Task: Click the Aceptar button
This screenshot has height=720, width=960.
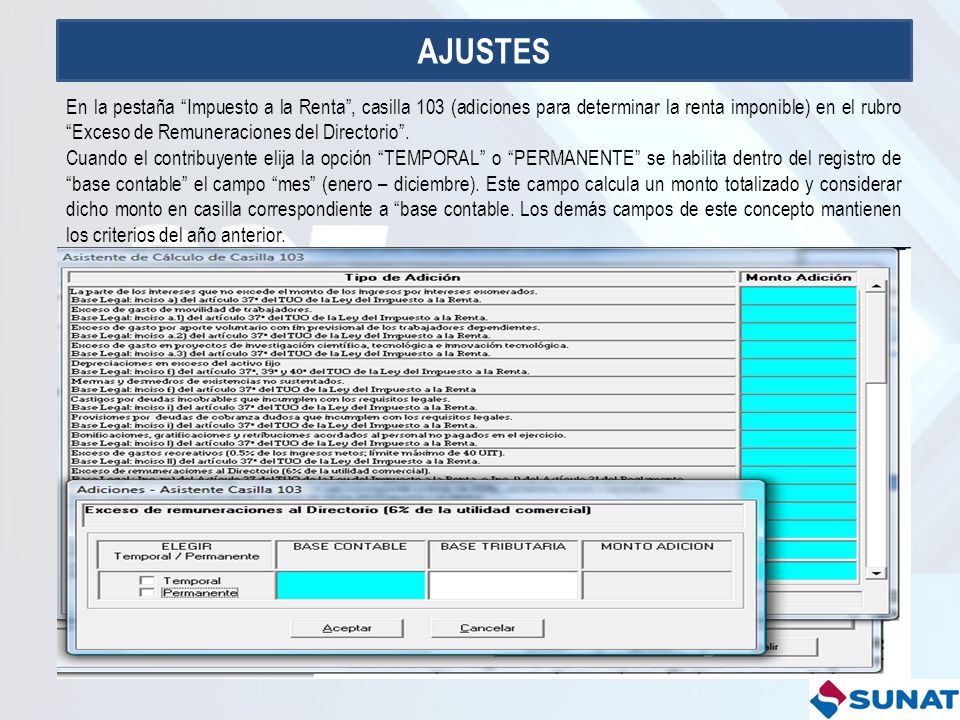Action: (347, 628)
